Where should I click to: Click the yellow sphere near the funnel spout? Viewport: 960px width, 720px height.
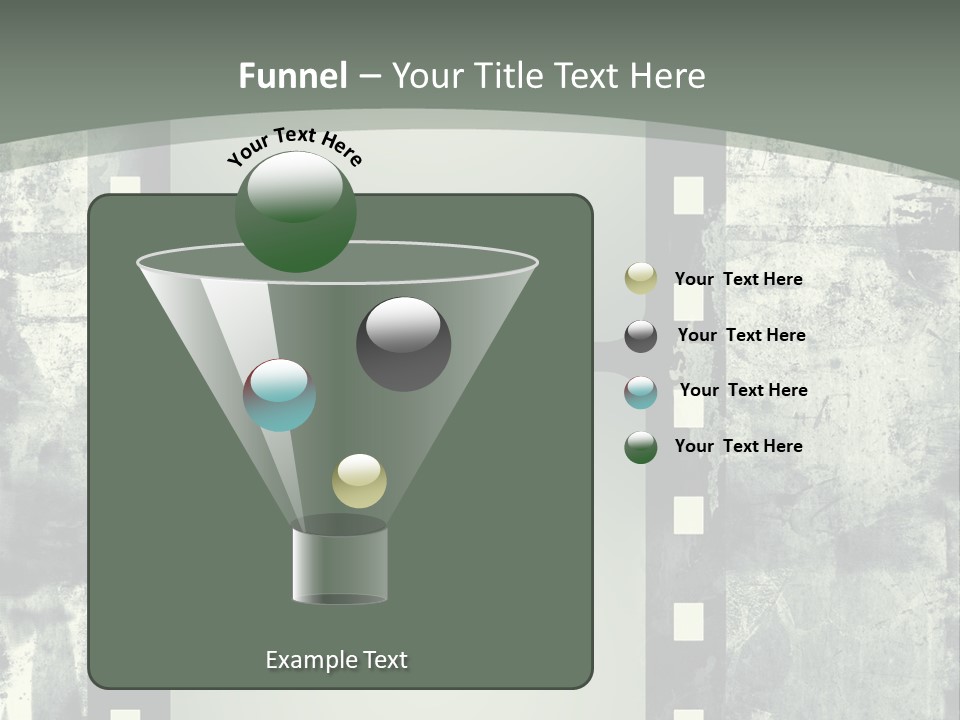coord(360,481)
